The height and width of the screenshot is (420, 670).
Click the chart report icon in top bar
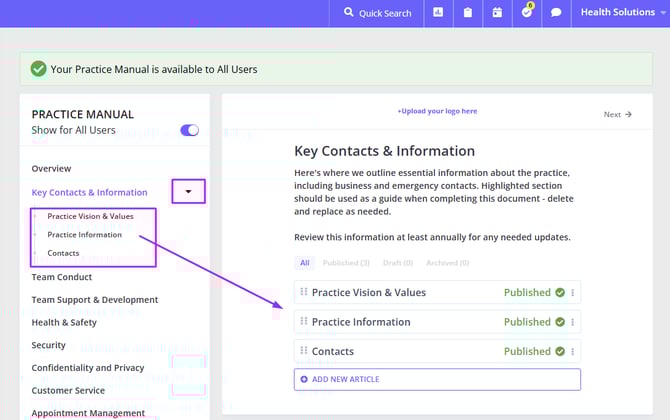pyautogui.click(x=438, y=13)
